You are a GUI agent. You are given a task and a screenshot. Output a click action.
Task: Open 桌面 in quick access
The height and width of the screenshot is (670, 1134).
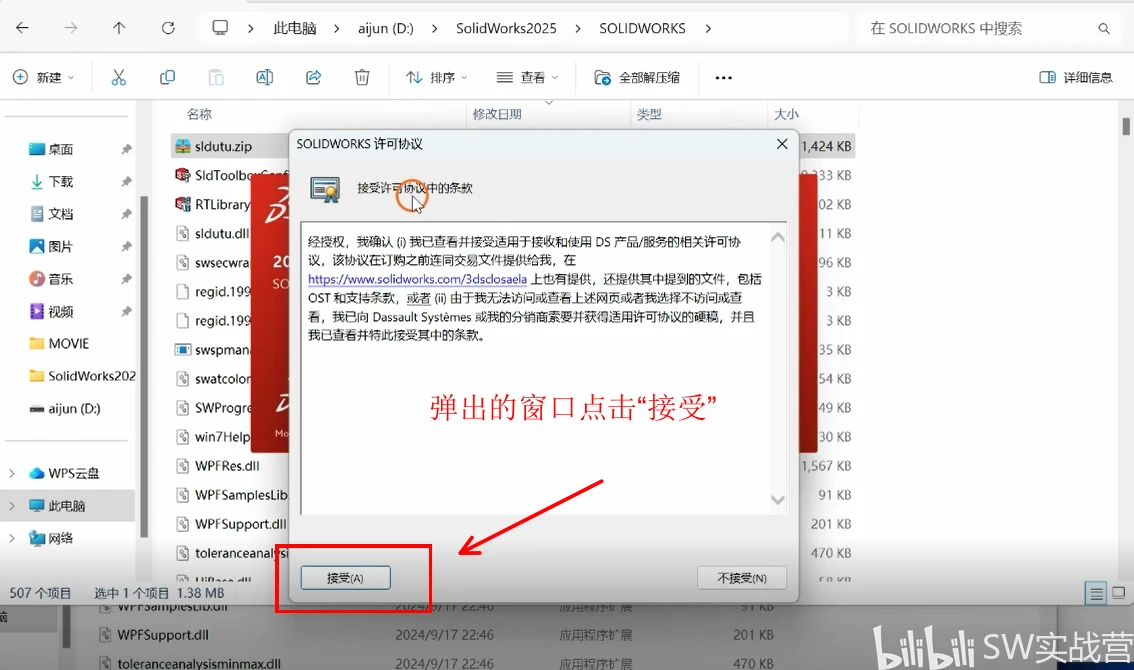[x=61, y=149]
